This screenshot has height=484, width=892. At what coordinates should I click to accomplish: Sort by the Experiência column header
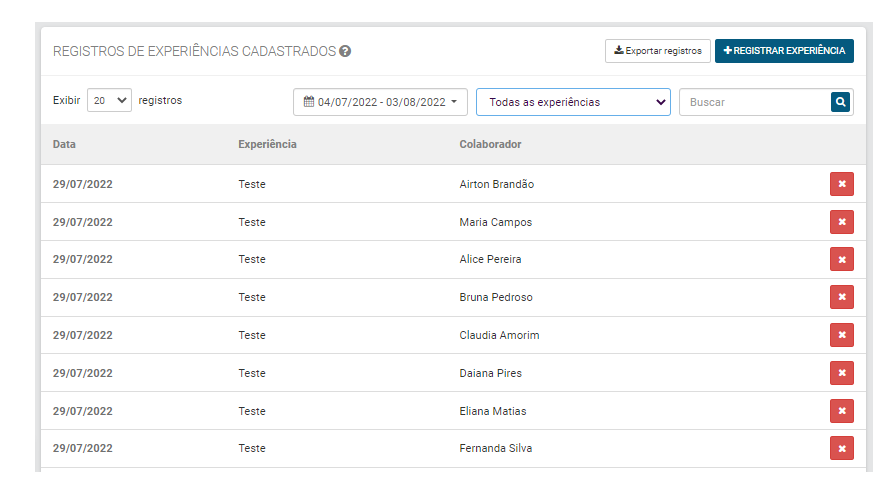pyautogui.click(x=267, y=144)
